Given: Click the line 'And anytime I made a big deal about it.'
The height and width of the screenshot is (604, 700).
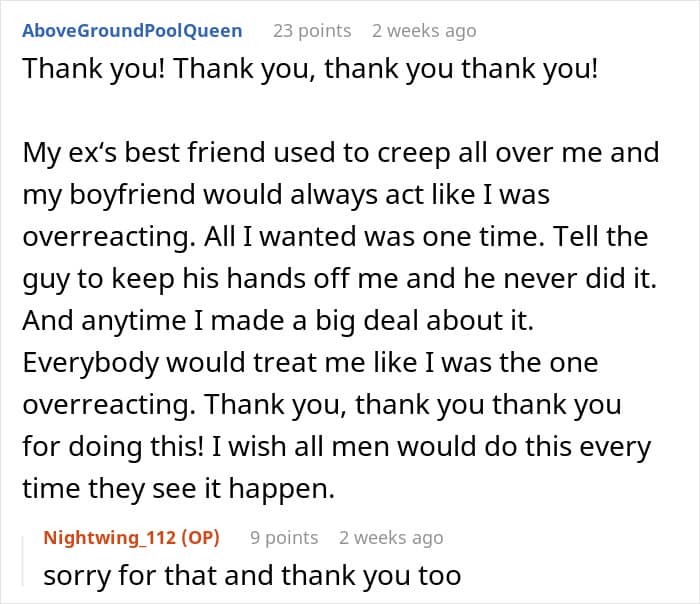Looking at the screenshot, I should 278,320.
